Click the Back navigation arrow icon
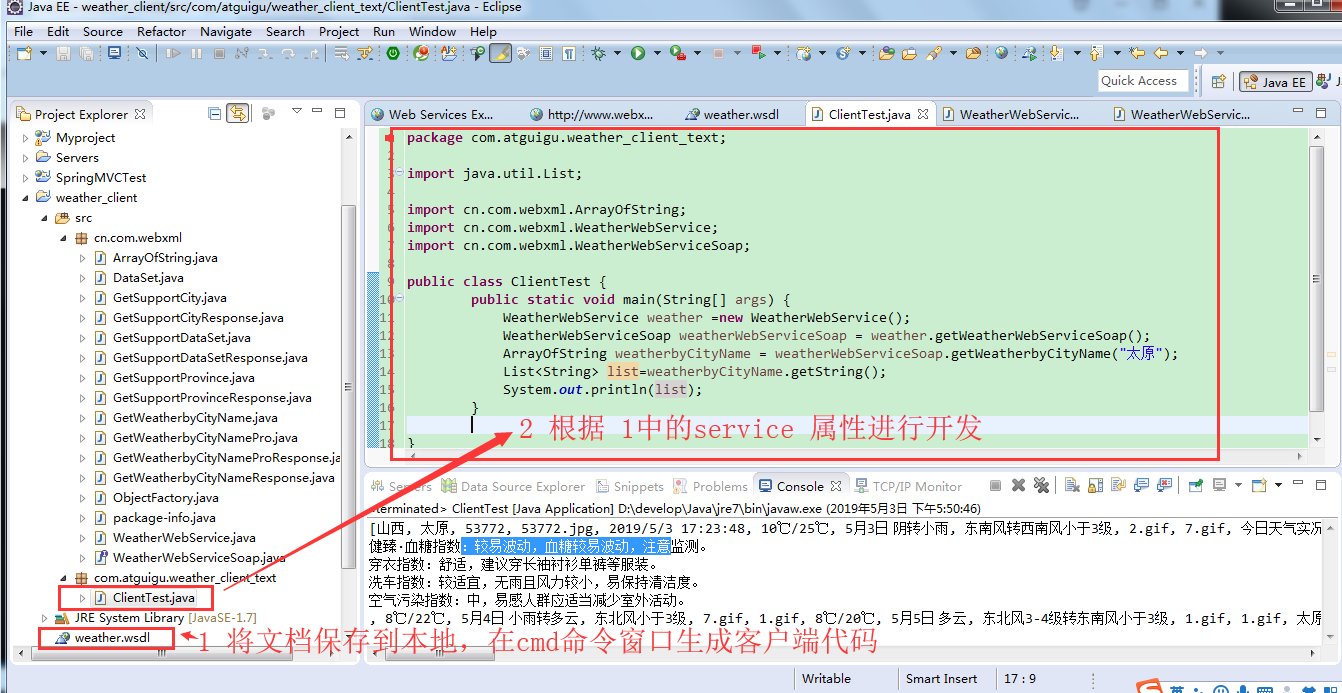1342x693 pixels. click(x=1160, y=53)
